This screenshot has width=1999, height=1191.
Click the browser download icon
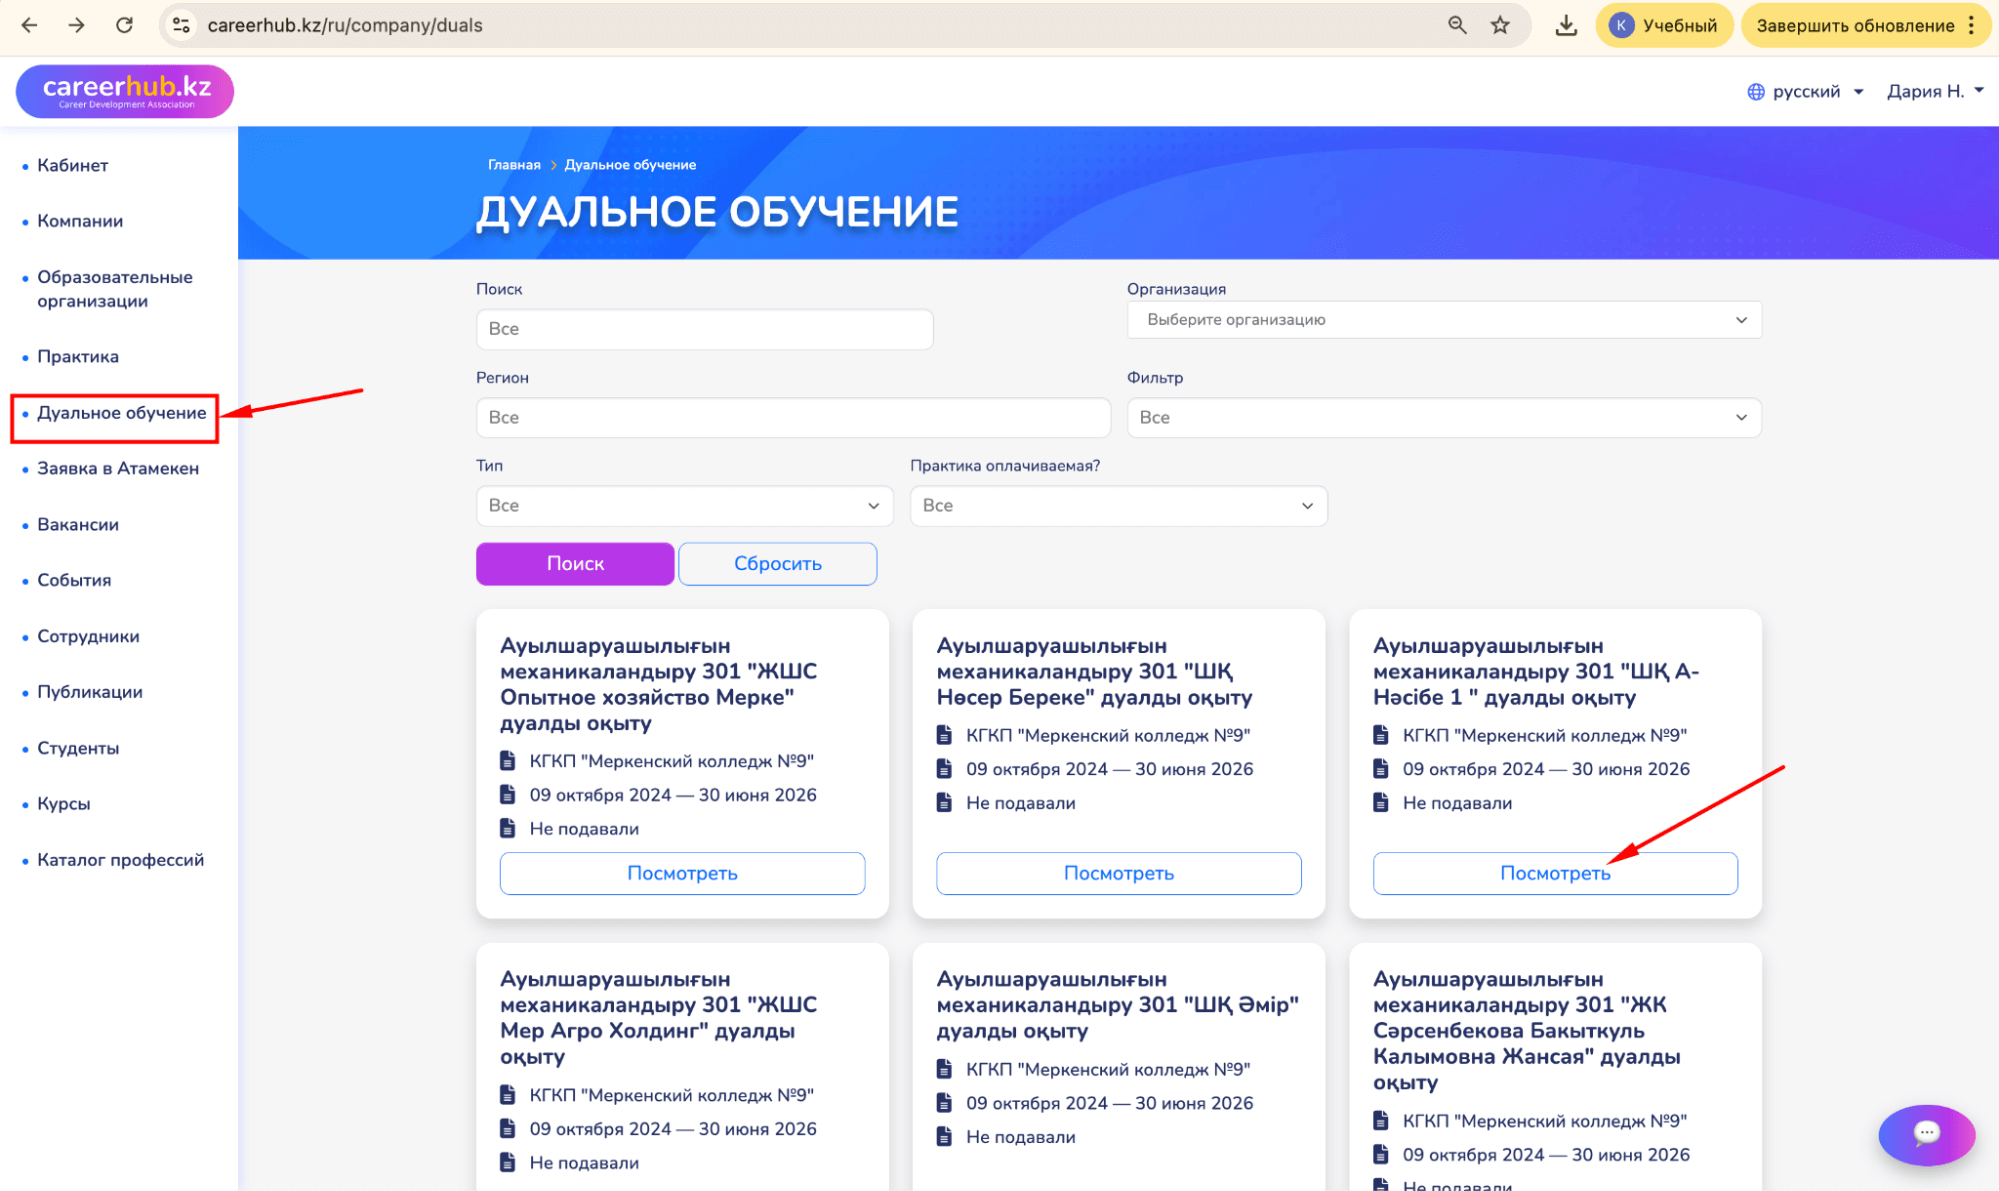1566,25
